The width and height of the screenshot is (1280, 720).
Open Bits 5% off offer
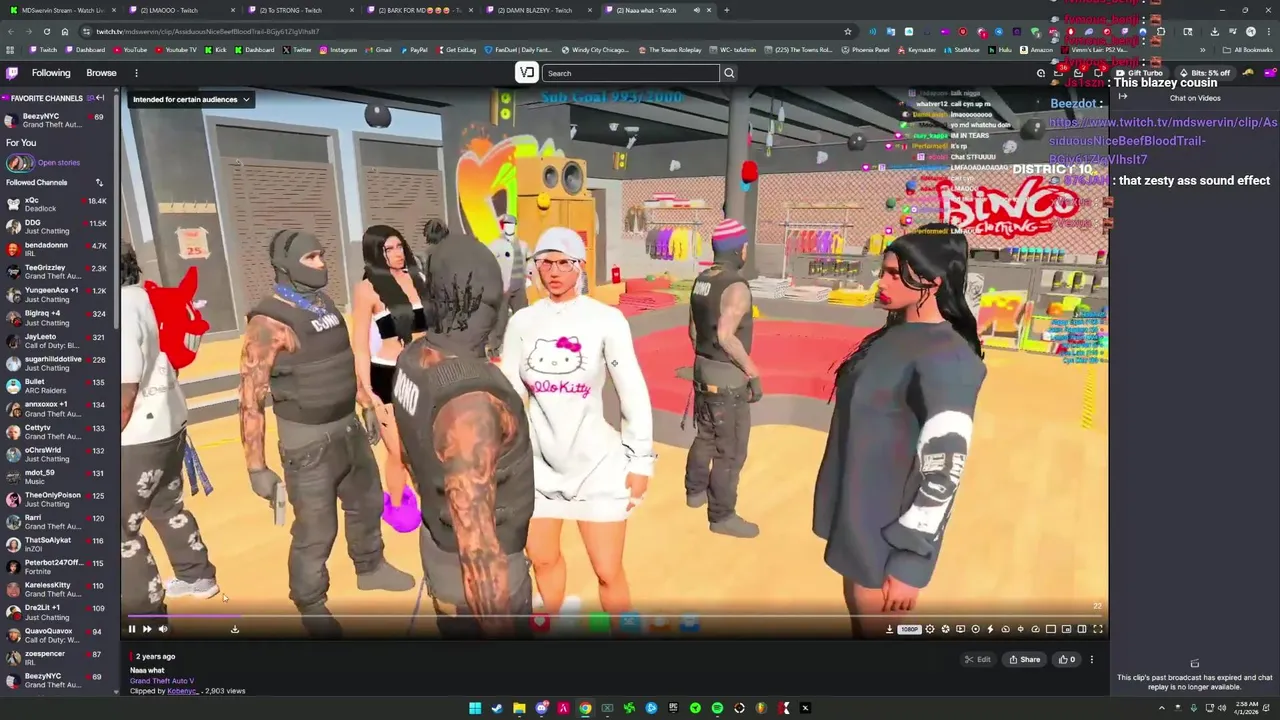tap(1205, 73)
